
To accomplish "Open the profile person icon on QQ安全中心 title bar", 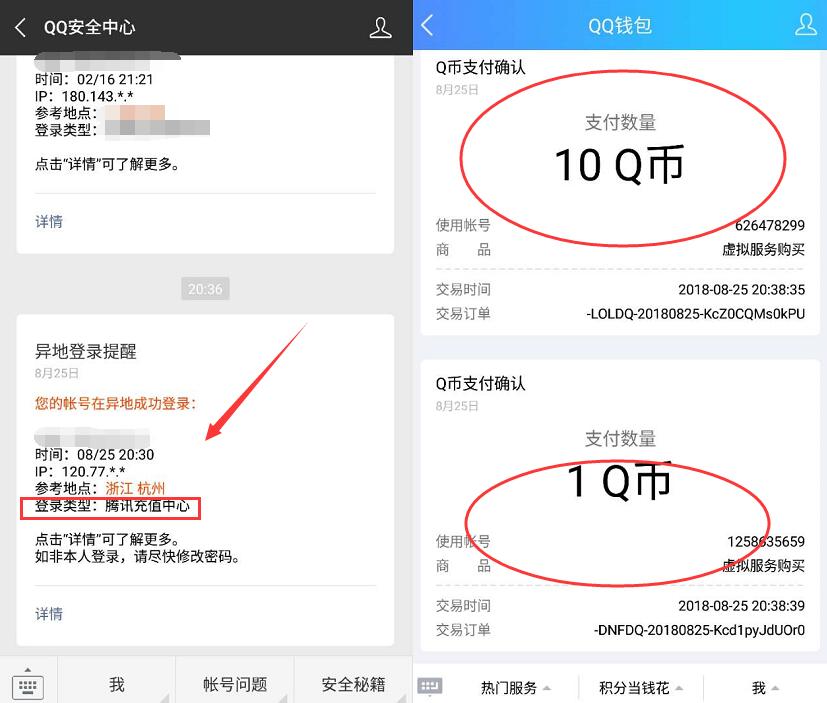I will (x=380, y=29).
